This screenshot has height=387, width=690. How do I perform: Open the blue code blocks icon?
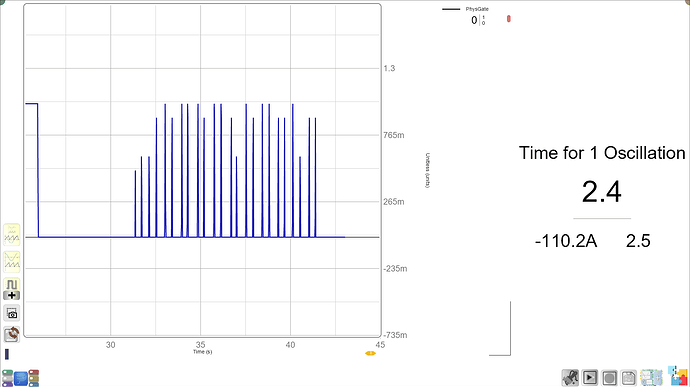pyautogui.click(x=21, y=378)
